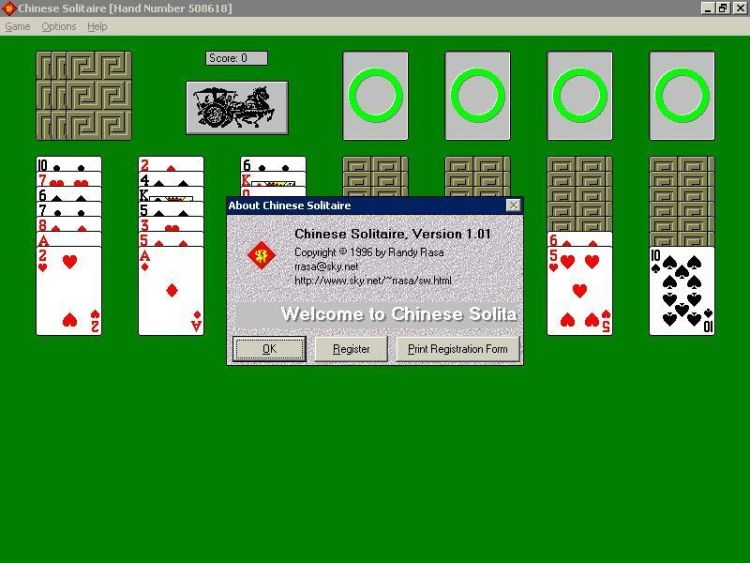The image size is (750, 563).
Task: Click the horse and chariot image tile
Action: tap(236, 107)
